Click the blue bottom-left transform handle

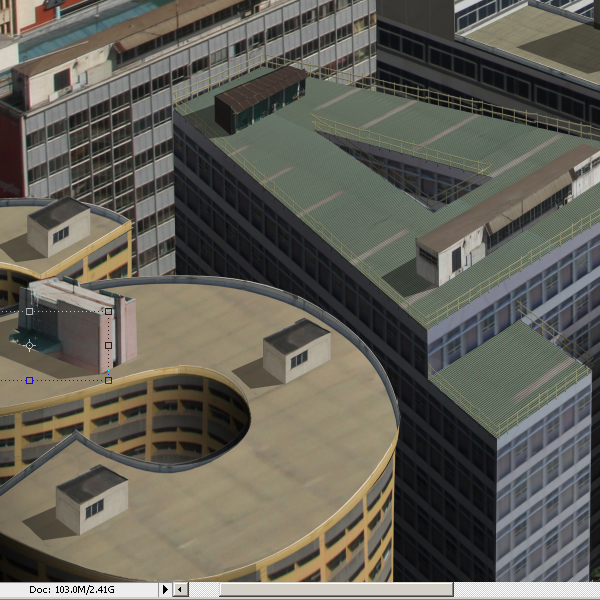(x=29, y=380)
